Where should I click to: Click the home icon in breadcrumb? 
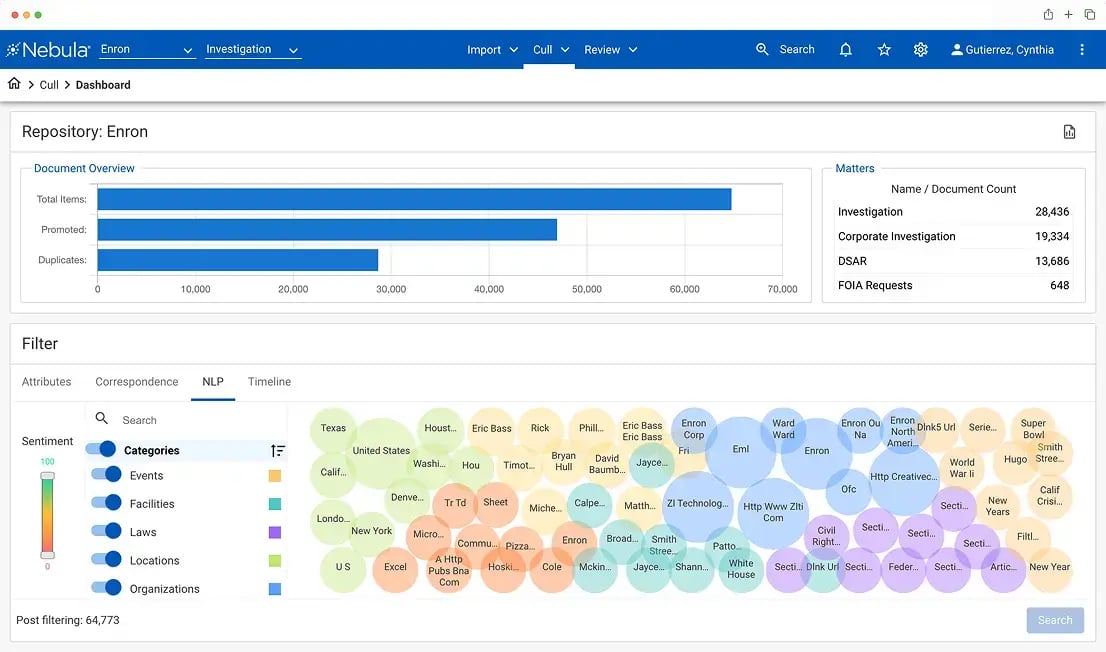(x=14, y=84)
